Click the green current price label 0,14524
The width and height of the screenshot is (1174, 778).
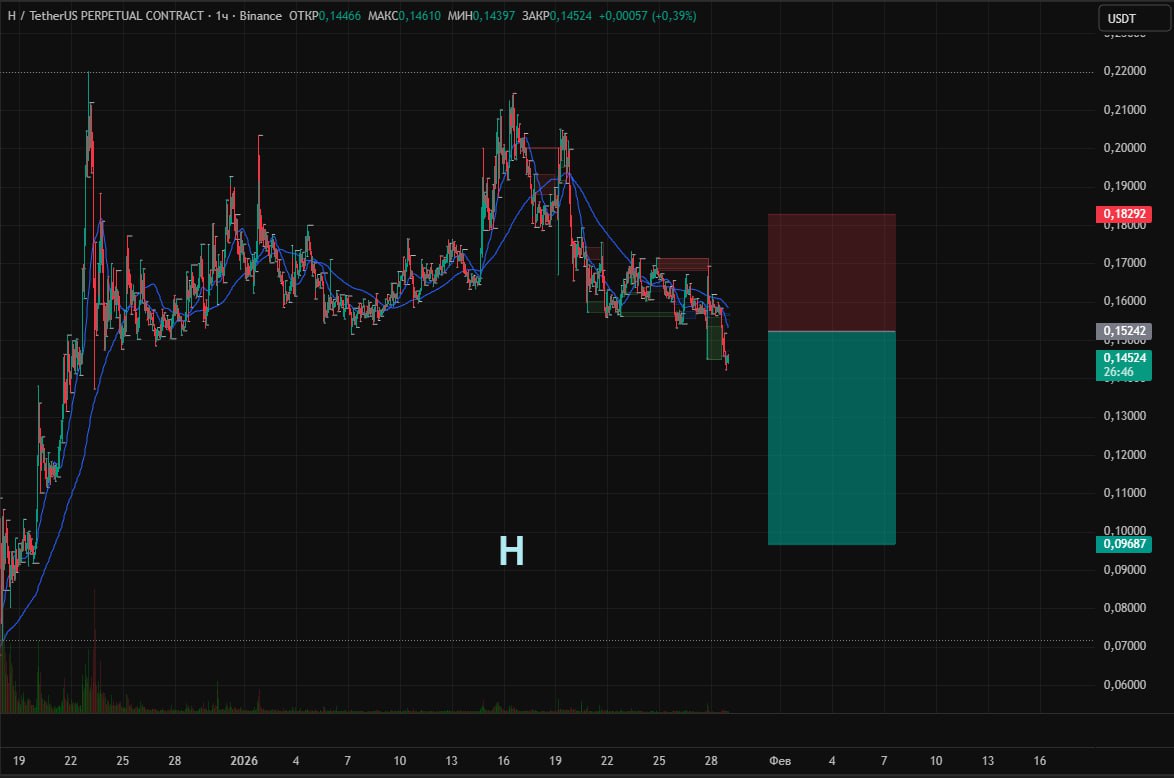pyautogui.click(x=1124, y=357)
